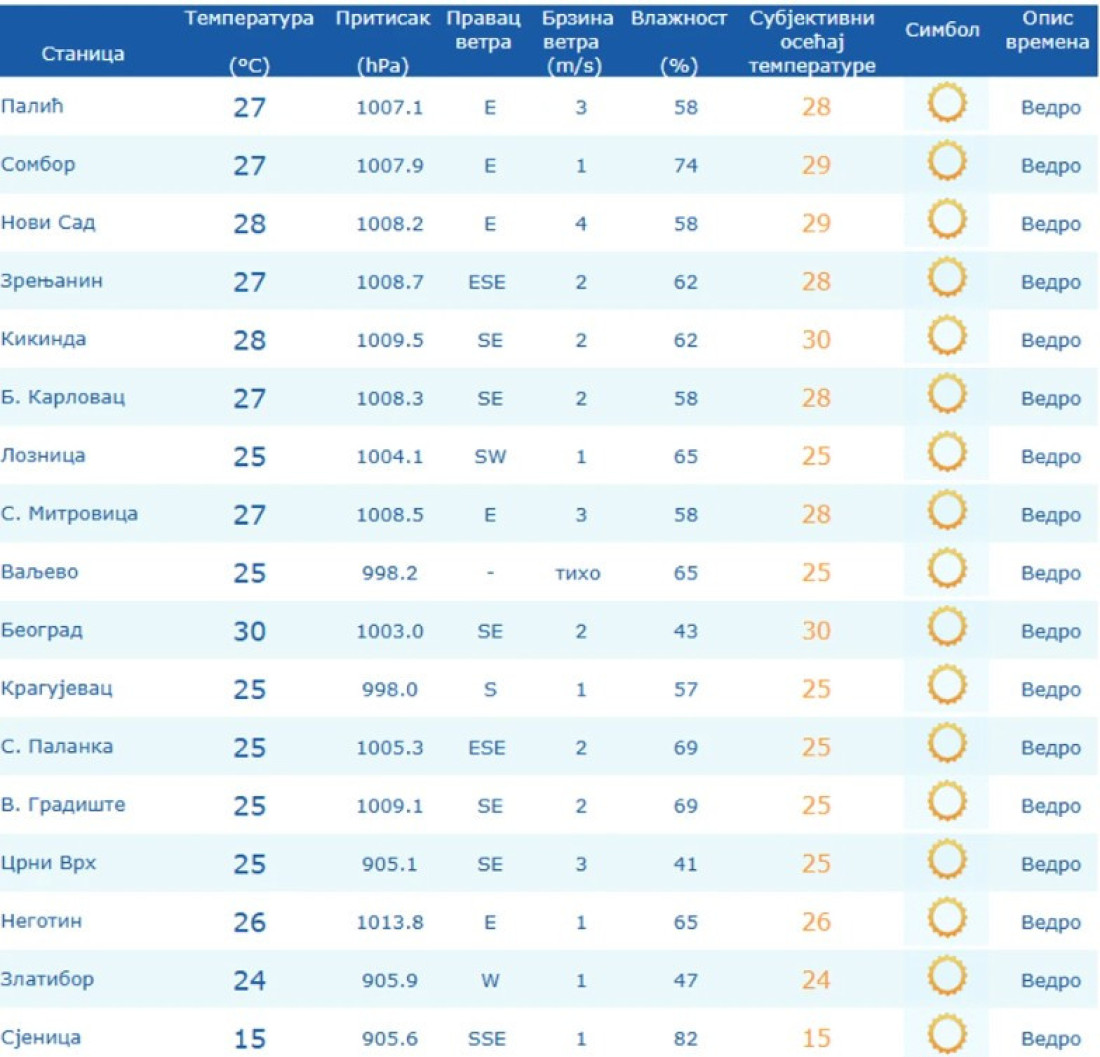The image size is (1100, 1057).
Task: Click the sun icon for Сјеница
Action: click(x=947, y=1035)
